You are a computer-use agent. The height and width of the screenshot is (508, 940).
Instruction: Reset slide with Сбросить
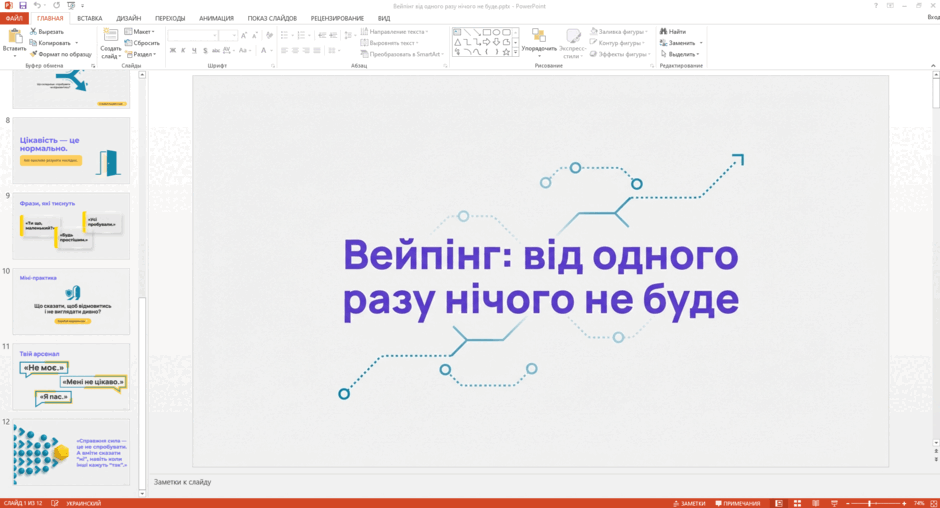coord(142,43)
